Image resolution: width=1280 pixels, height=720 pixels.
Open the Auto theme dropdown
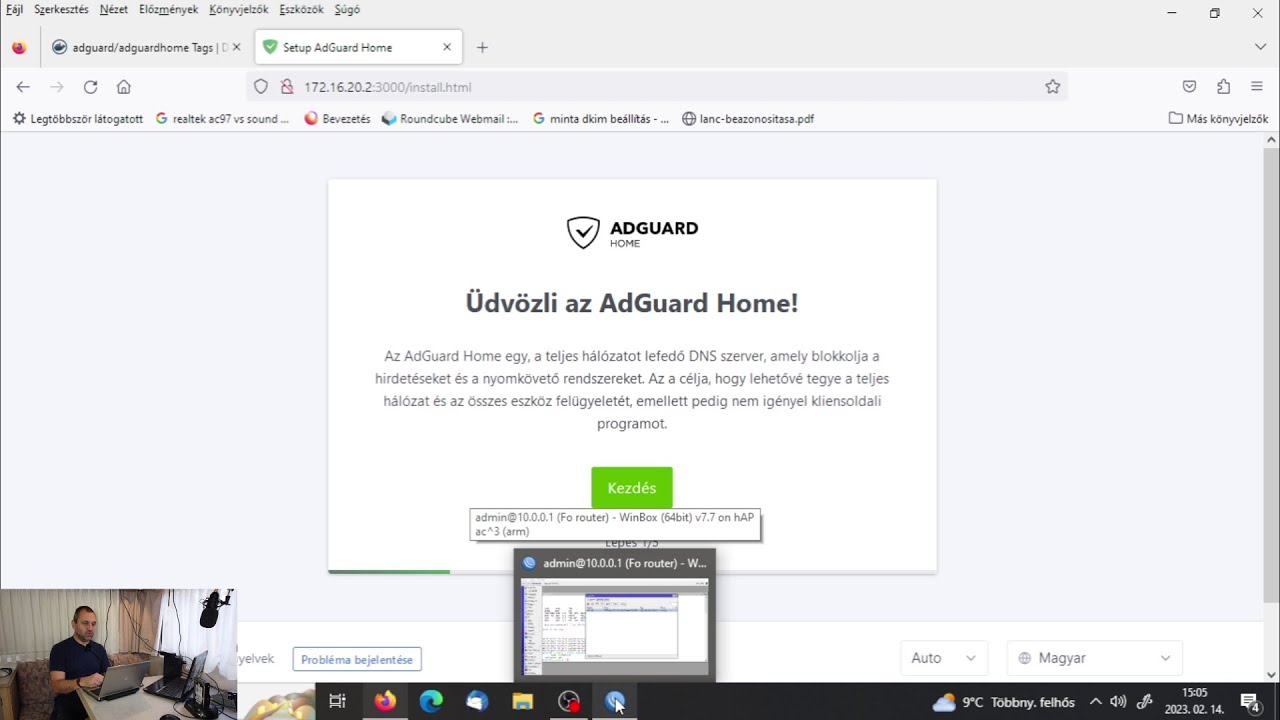[x=943, y=658]
